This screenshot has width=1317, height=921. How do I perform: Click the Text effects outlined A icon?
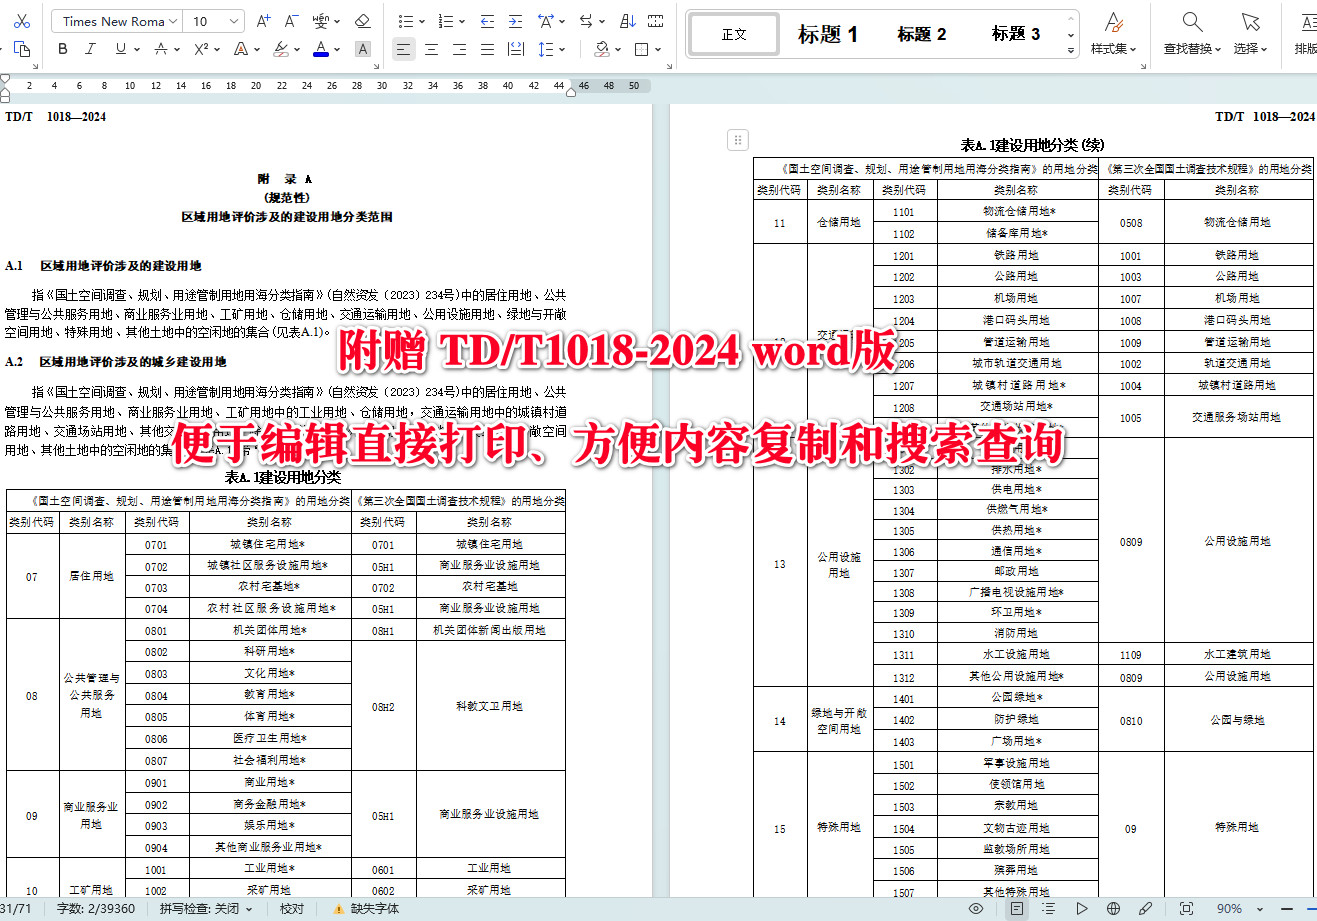coord(240,49)
